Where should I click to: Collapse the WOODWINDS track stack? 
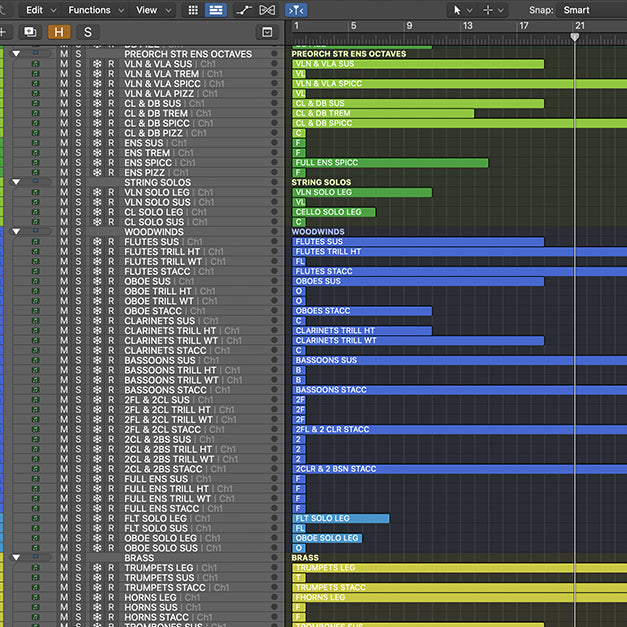[x=15, y=232]
